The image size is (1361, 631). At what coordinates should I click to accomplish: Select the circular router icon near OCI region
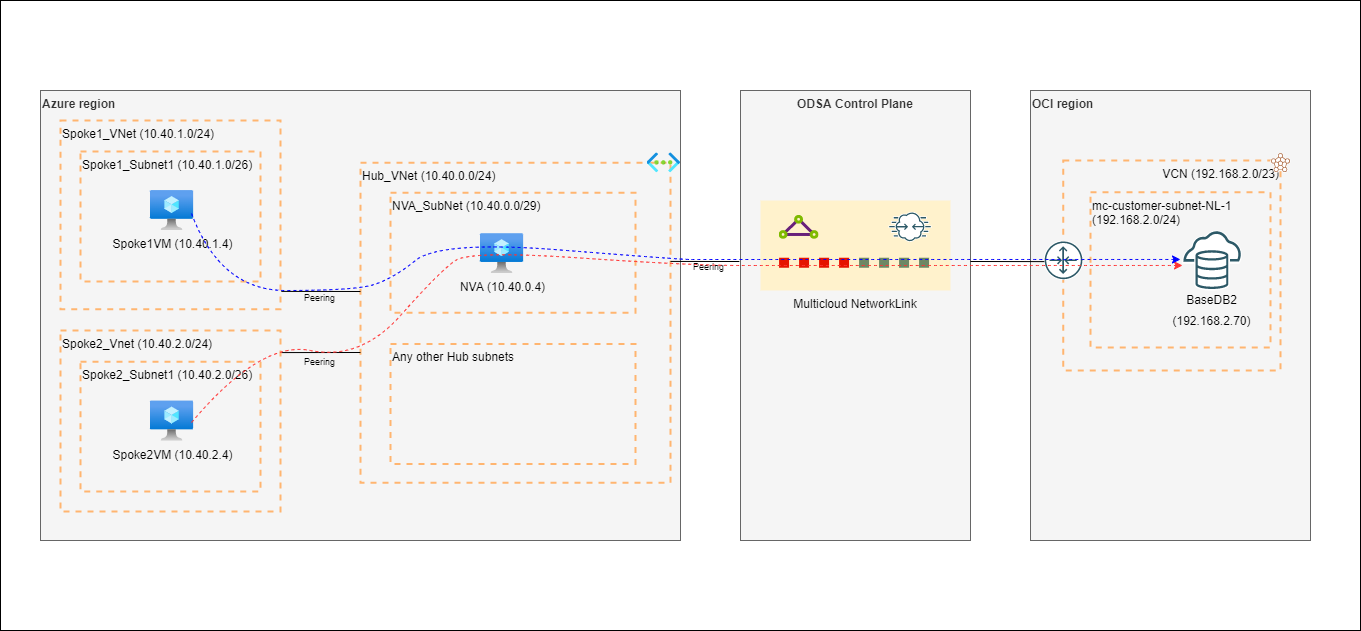[1062, 259]
